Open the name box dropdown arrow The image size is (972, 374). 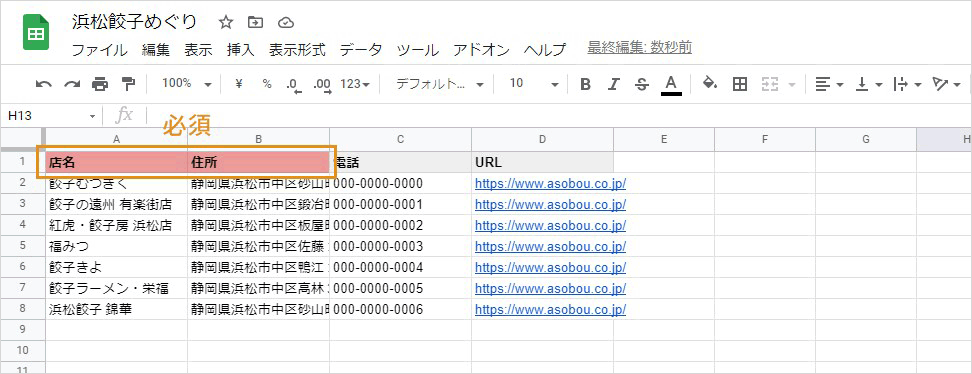(x=92, y=116)
